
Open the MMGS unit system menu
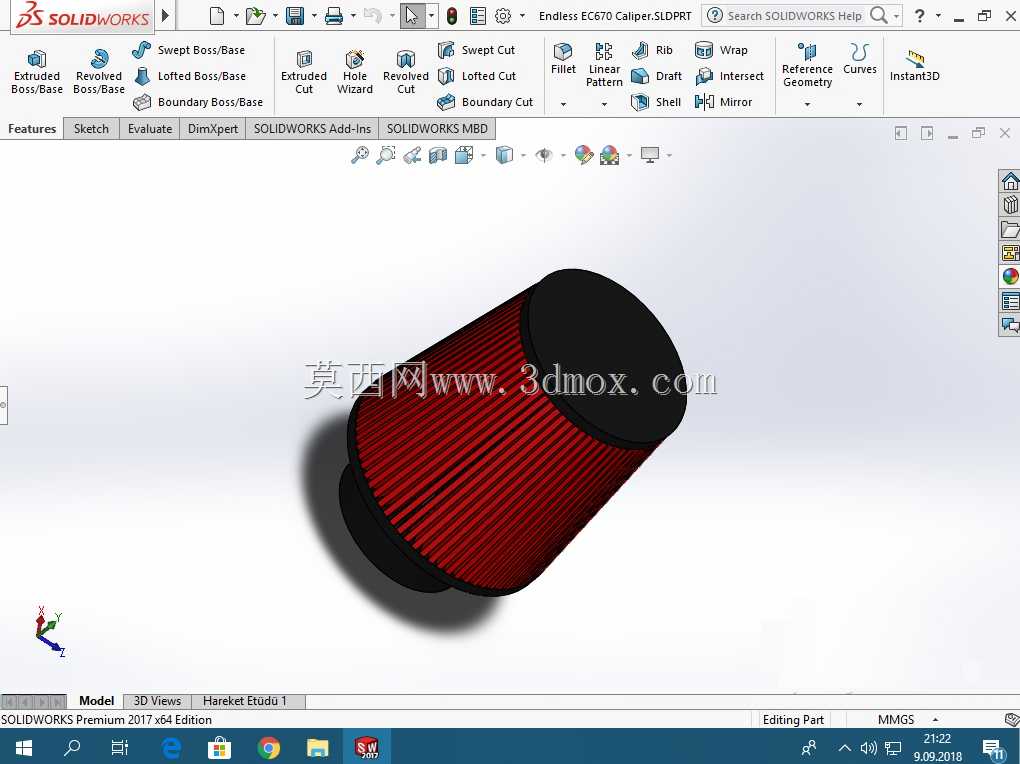[907, 720]
